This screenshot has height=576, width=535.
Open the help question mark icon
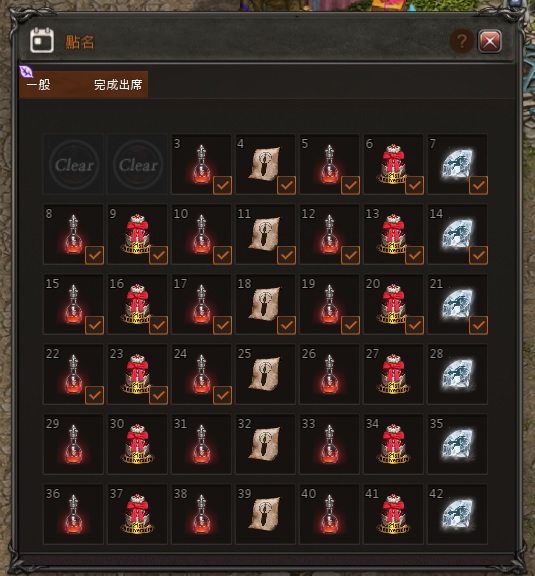click(462, 41)
